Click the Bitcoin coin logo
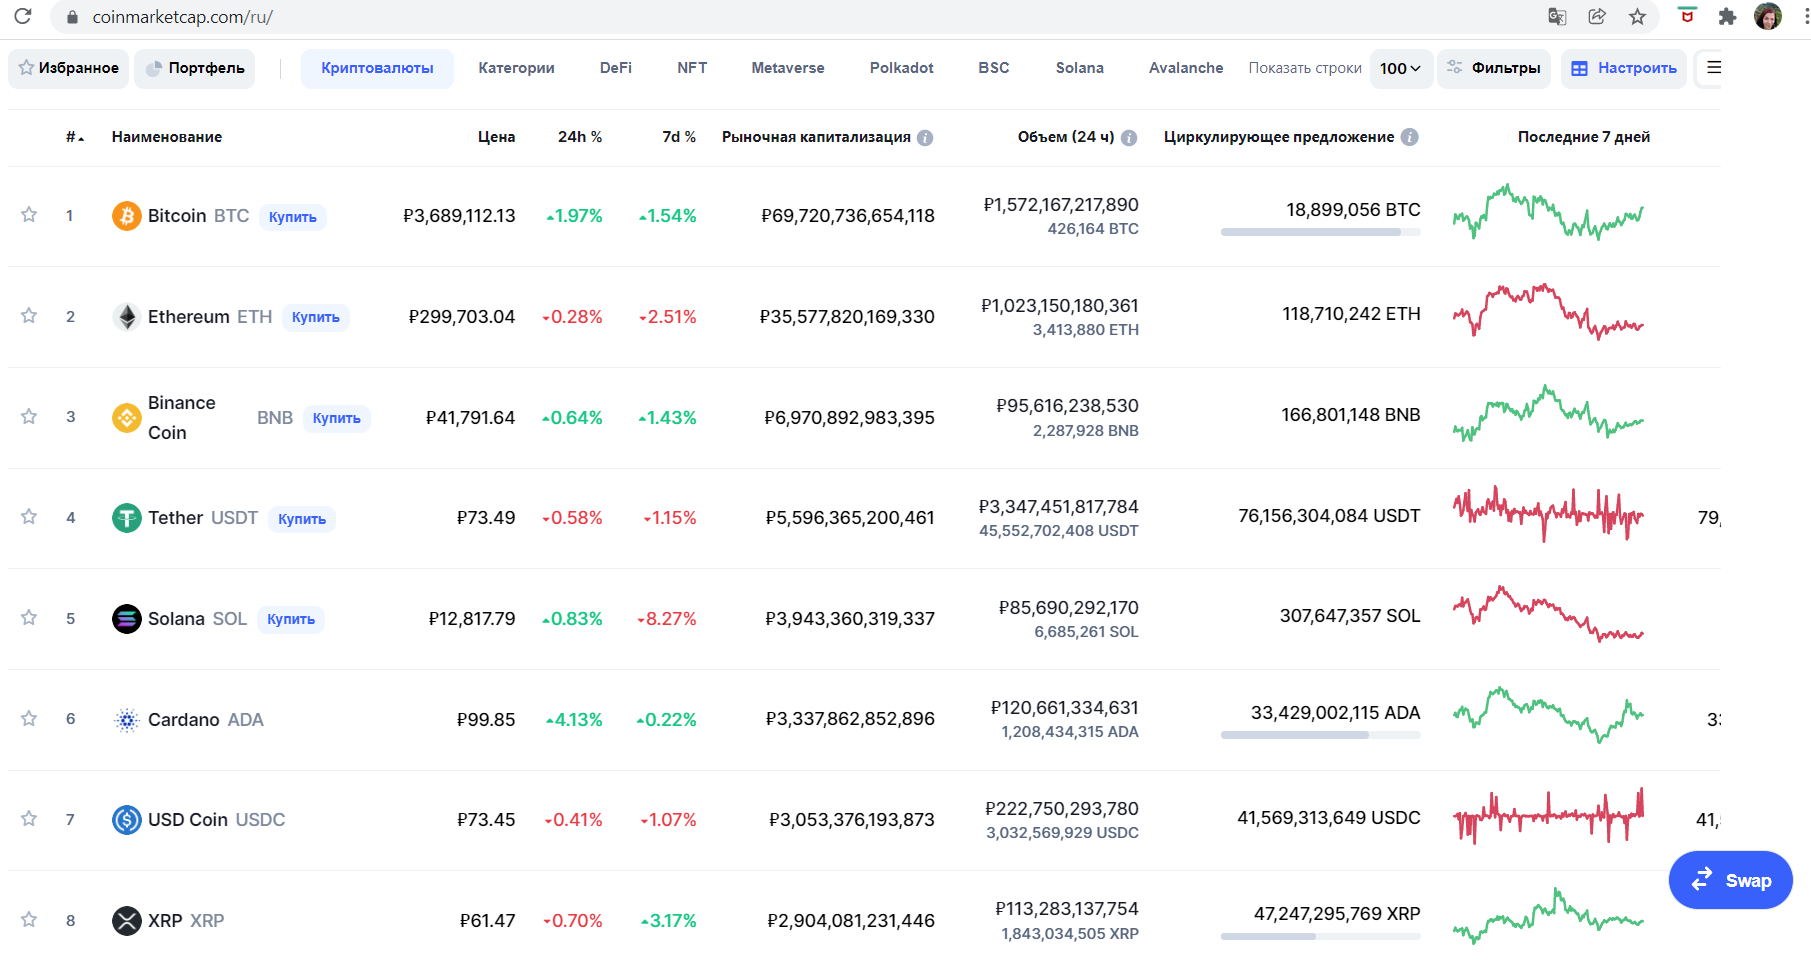This screenshot has width=1811, height=967. tap(127, 216)
